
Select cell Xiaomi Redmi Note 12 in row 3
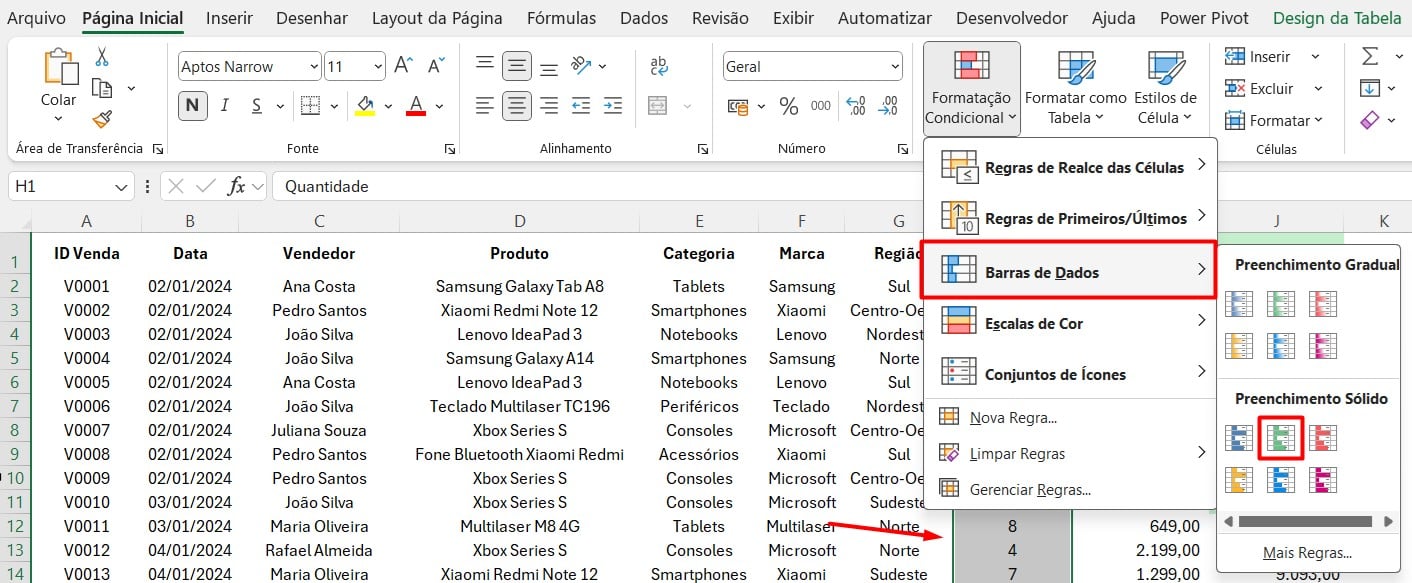point(519,310)
